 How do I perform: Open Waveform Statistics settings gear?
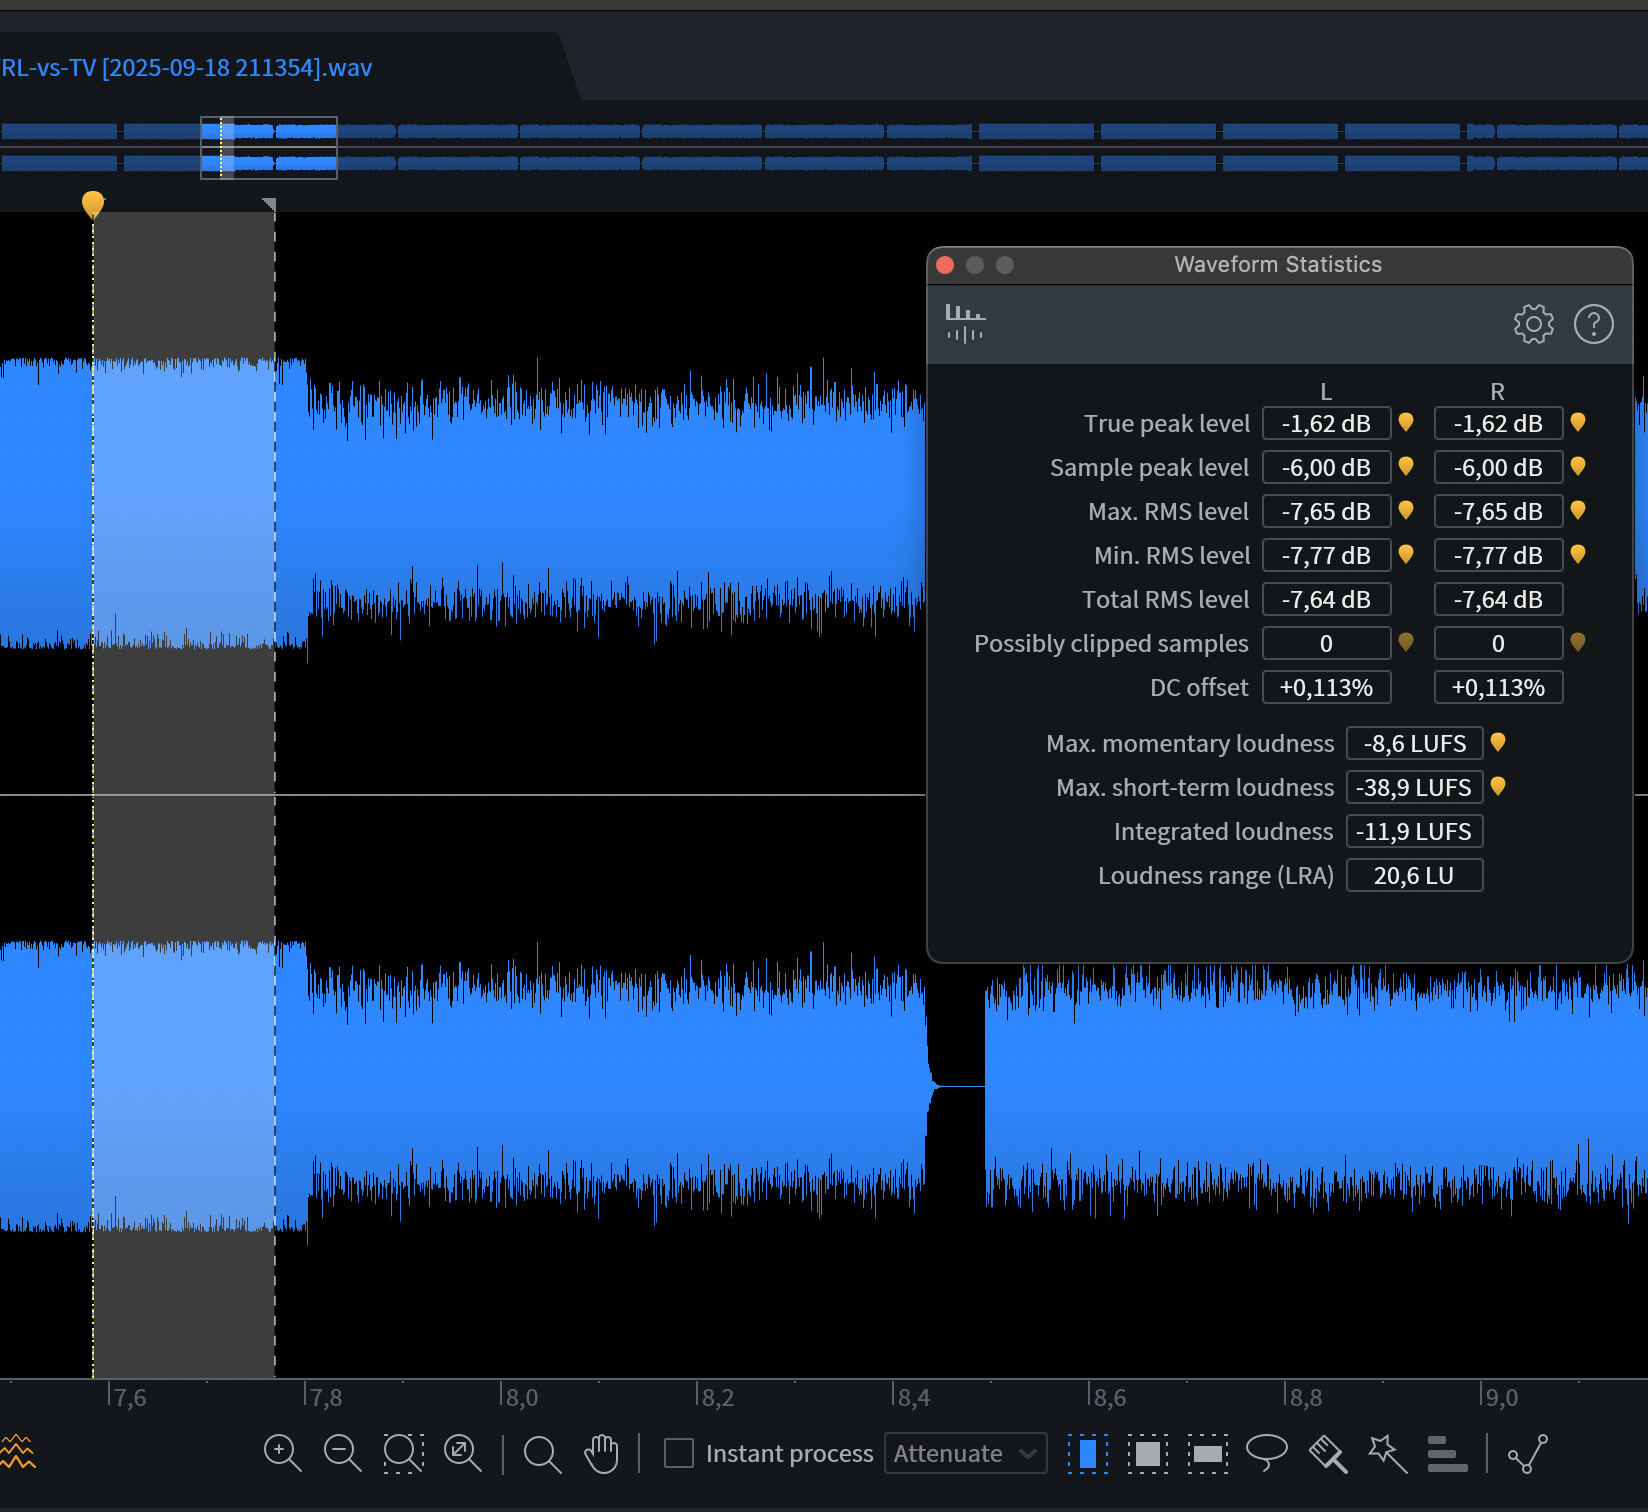[1533, 324]
